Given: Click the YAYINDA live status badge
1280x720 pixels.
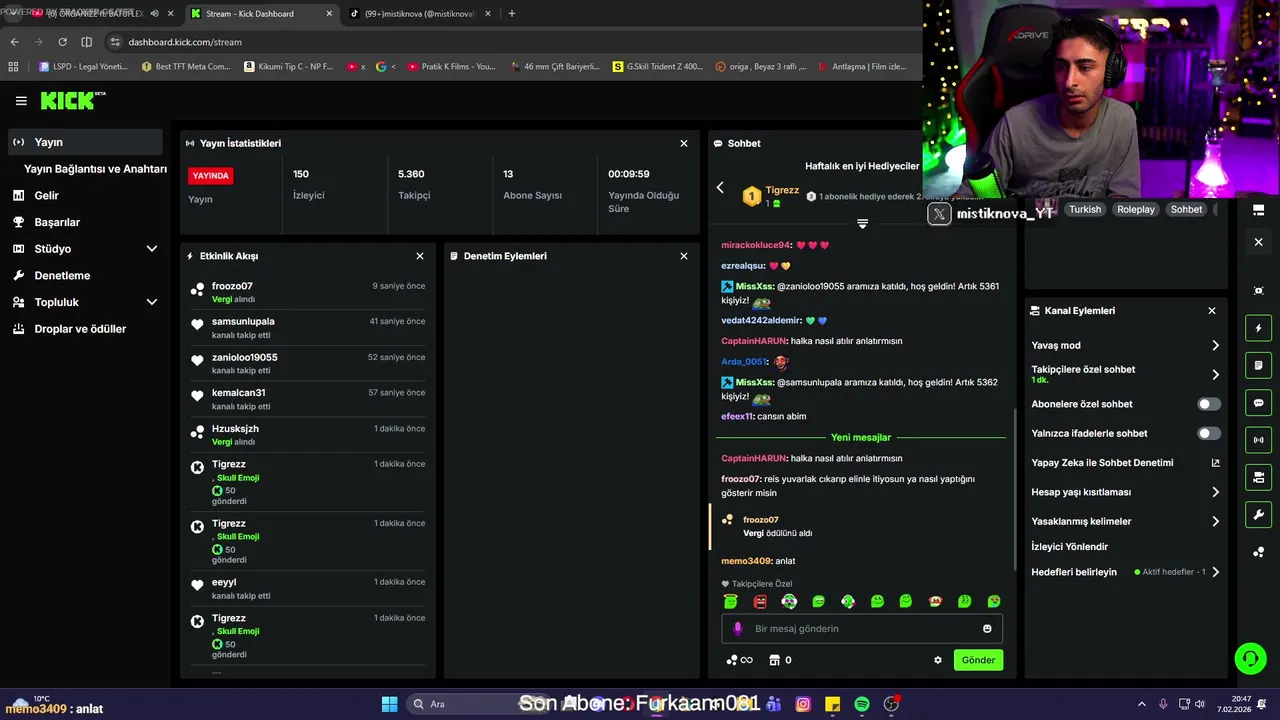Looking at the screenshot, I should [211, 176].
